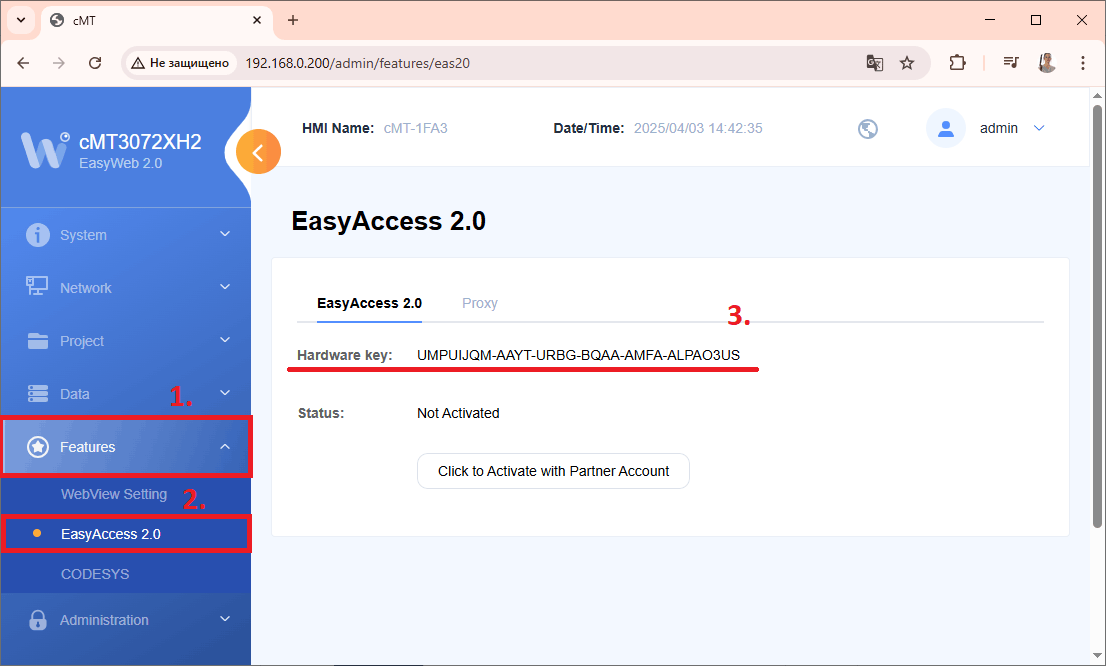Expand the Project sidebar section

coord(125,341)
